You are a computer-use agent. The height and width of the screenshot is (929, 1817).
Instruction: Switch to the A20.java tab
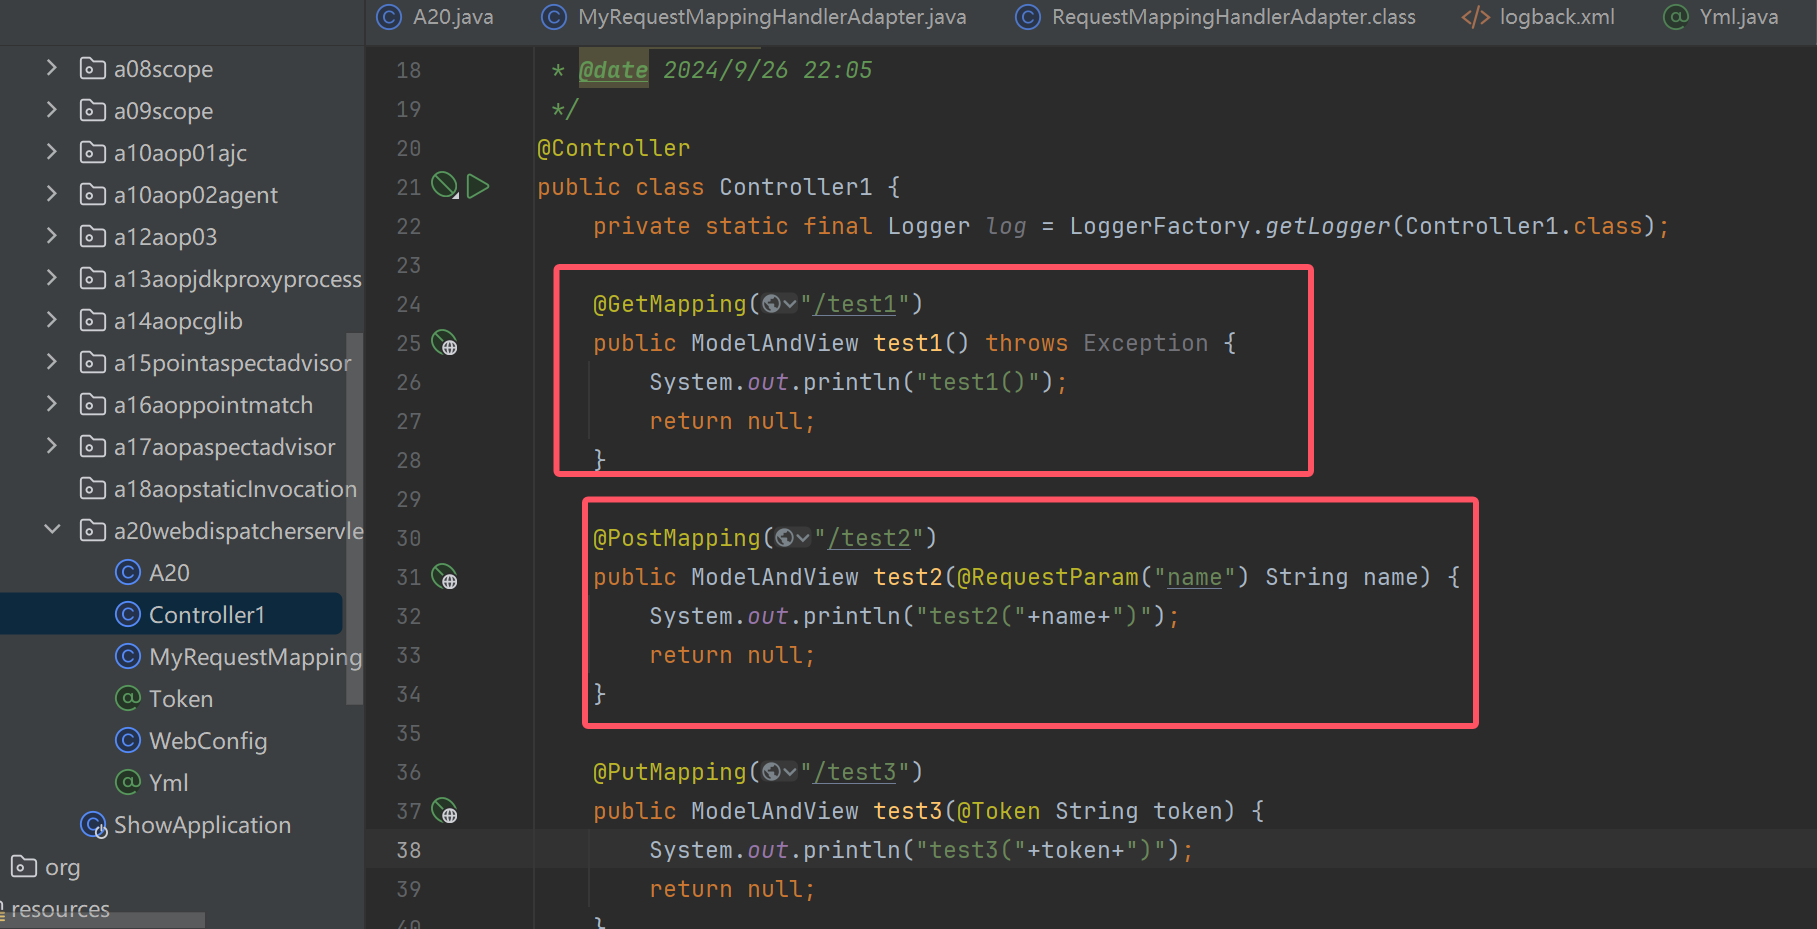(435, 17)
